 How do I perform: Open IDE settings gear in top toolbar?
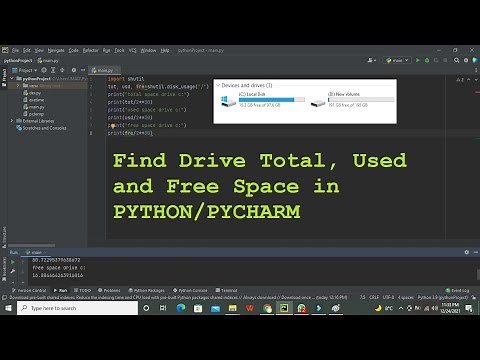(466, 60)
